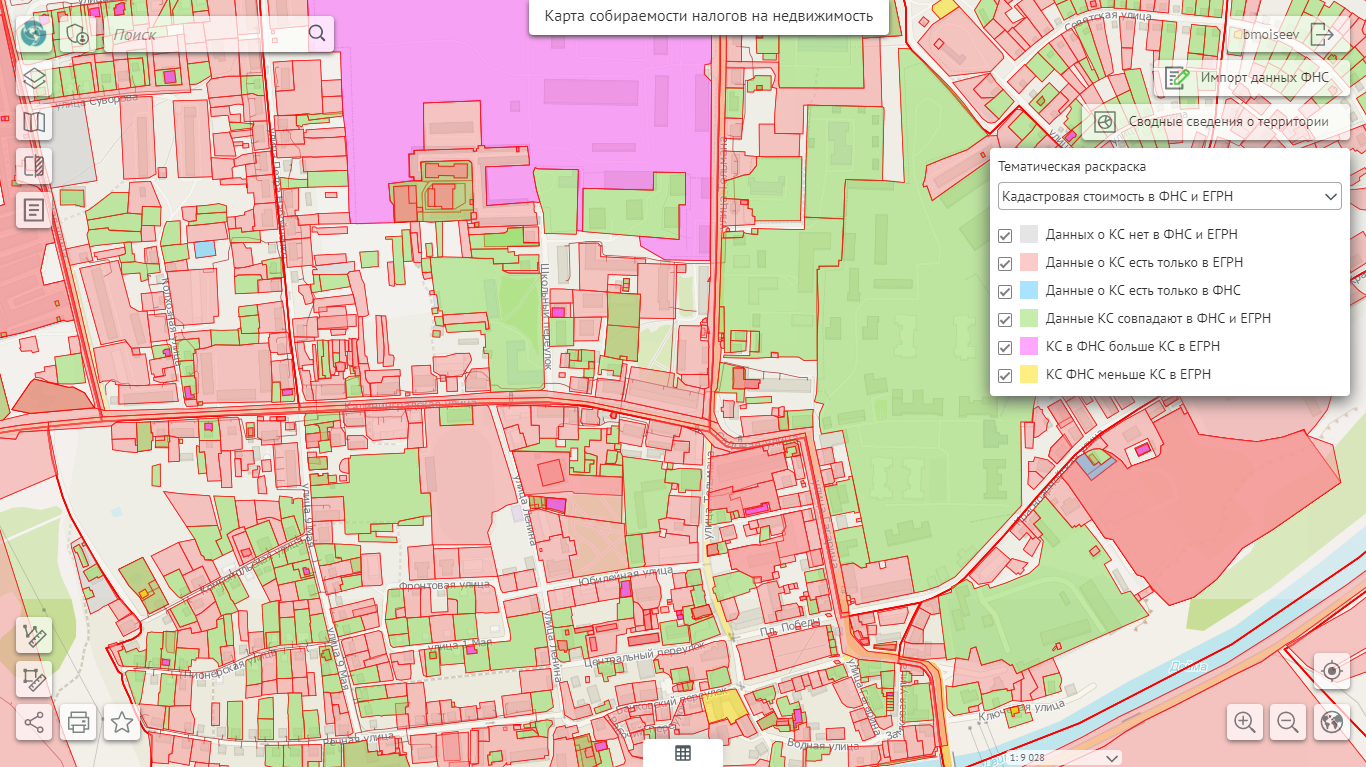This screenshot has width=1366, height=767.
Task: Click the logout icon next to bmoiseev
Action: point(1322,35)
